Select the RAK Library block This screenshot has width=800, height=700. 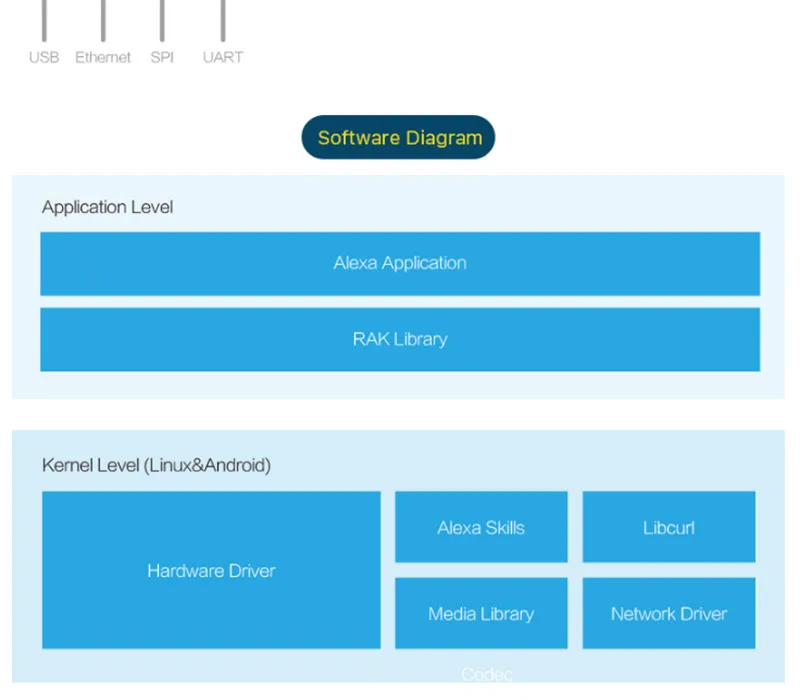pos(400,339)
